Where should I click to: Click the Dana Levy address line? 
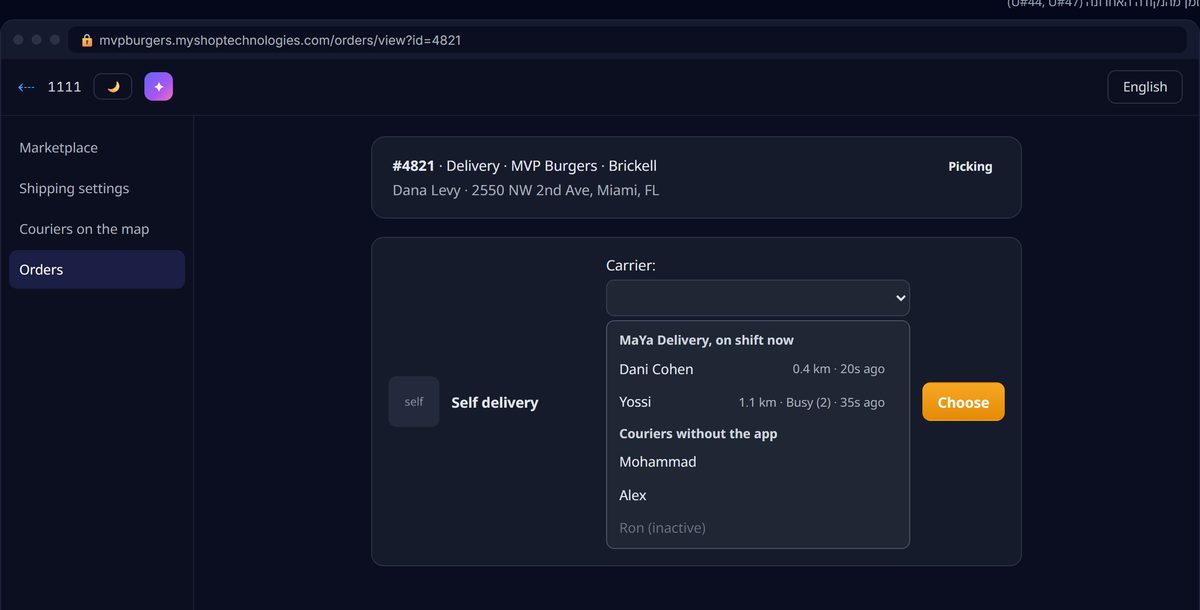(526, 190)
